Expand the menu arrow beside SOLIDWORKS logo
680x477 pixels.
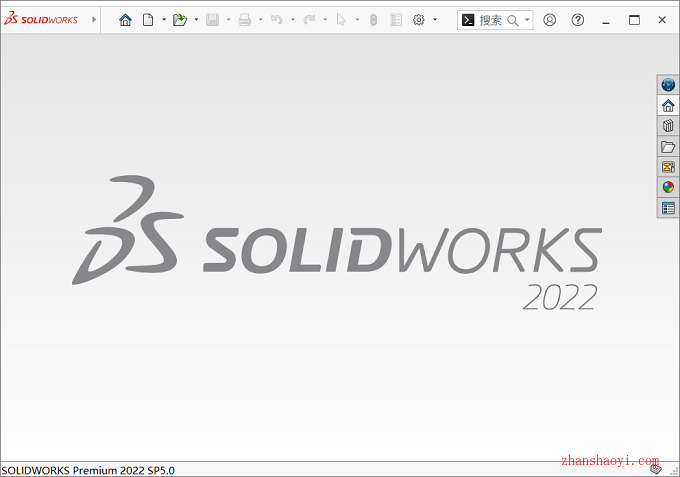coord(94,20)
